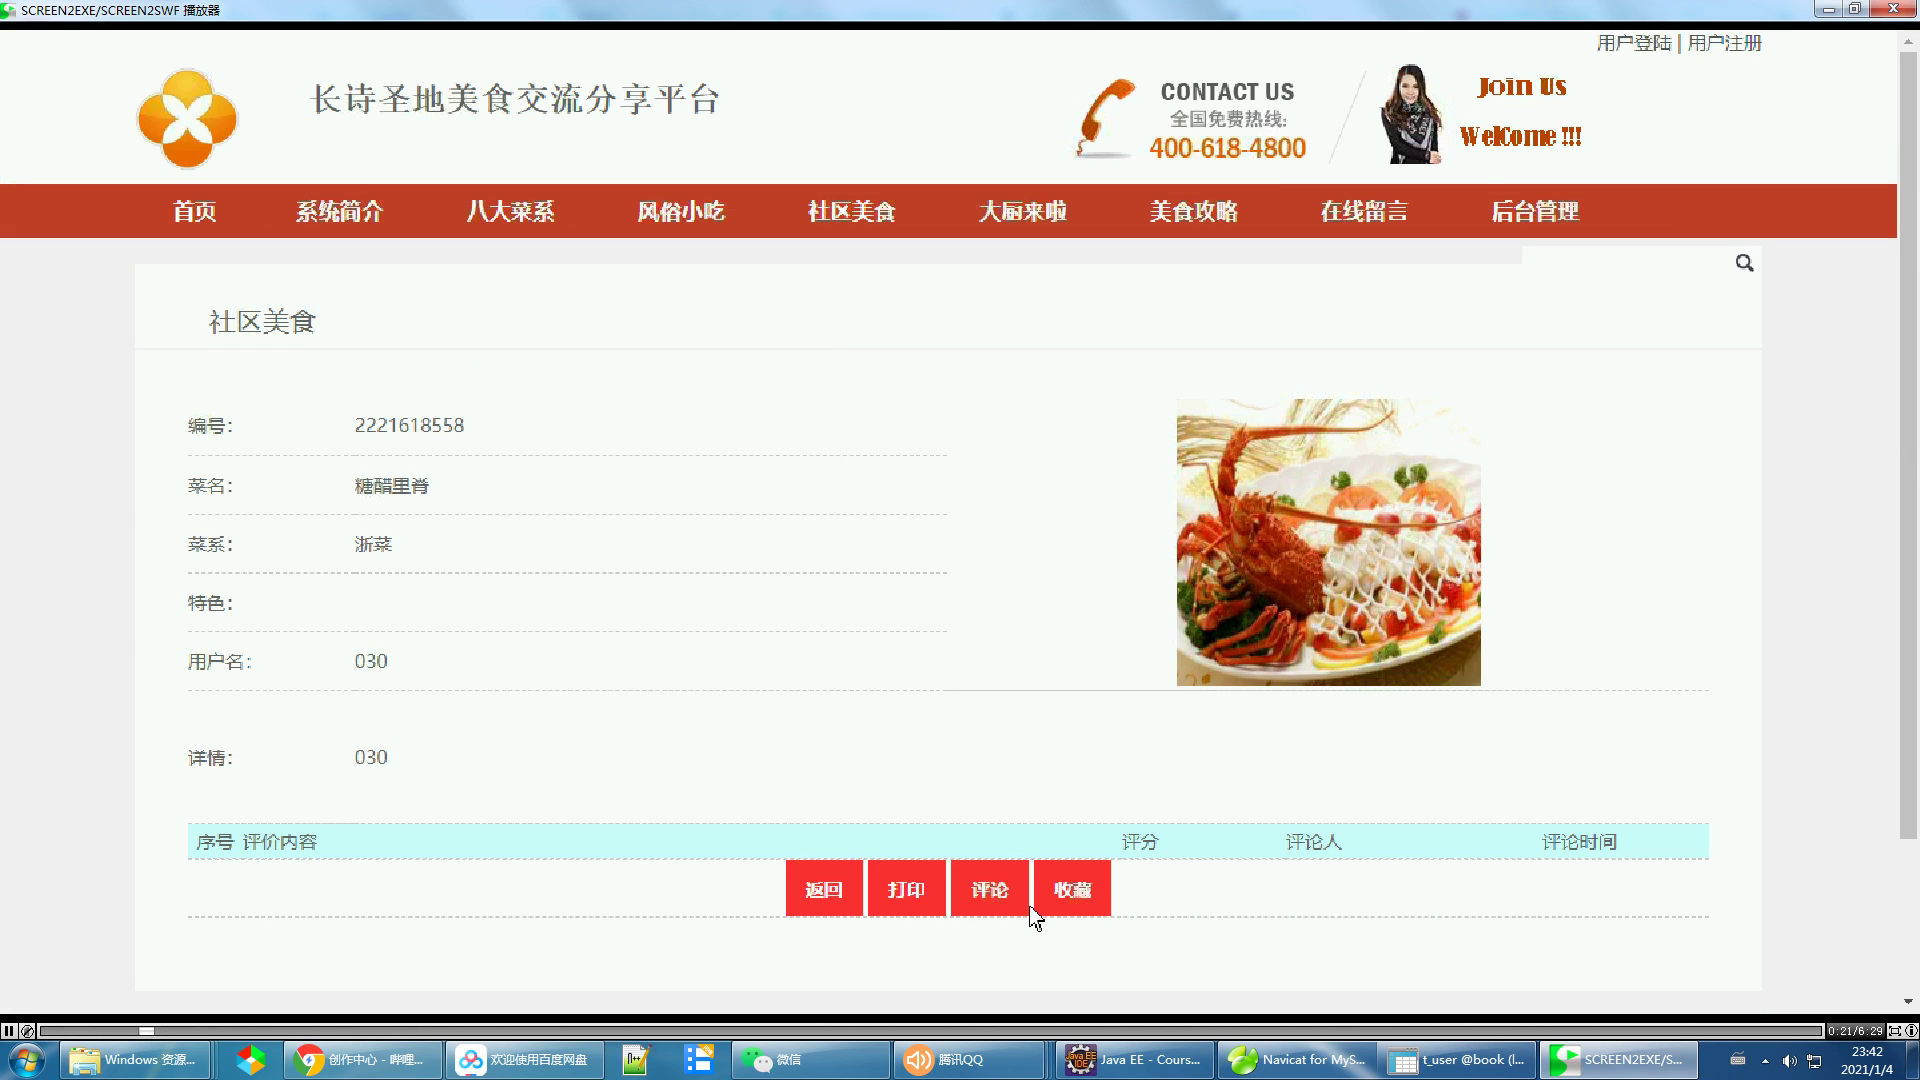Click the network tray icon

[x=1814, y=1061]
